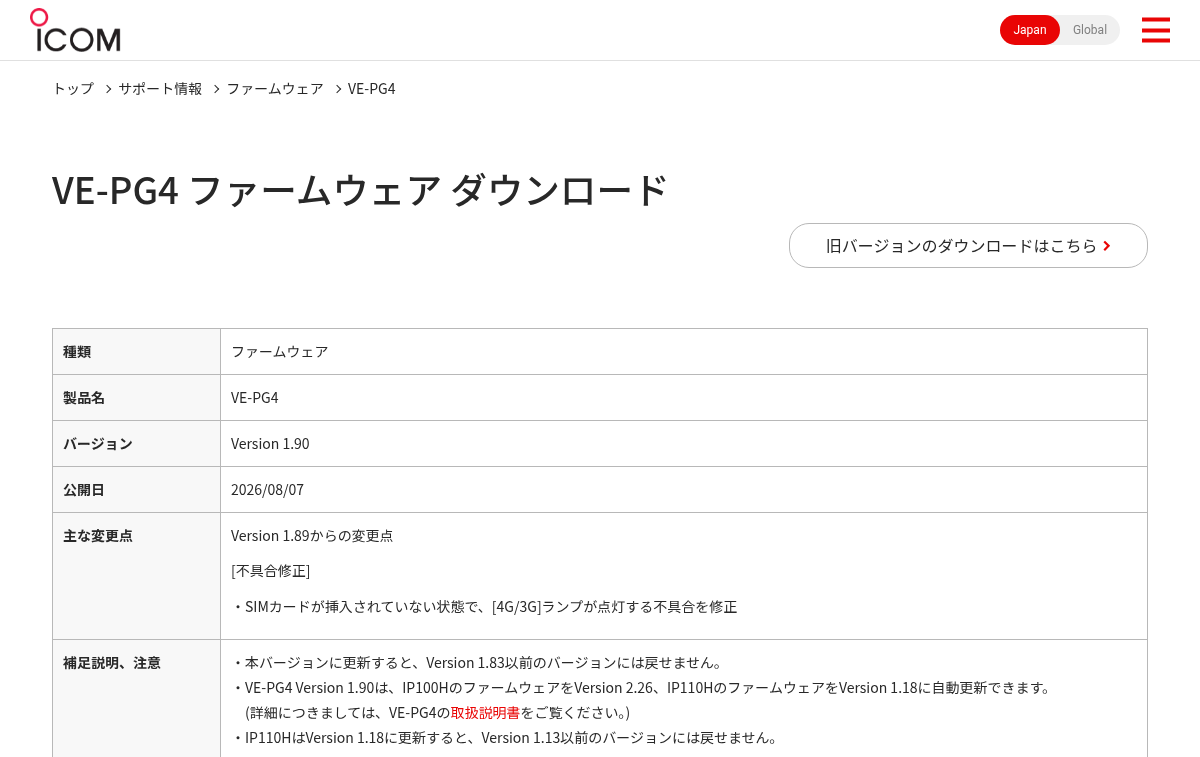The height and width of the screenshot is (757, 1200).
Task: Switch site region to Global
Action: tap(1090, 30)
